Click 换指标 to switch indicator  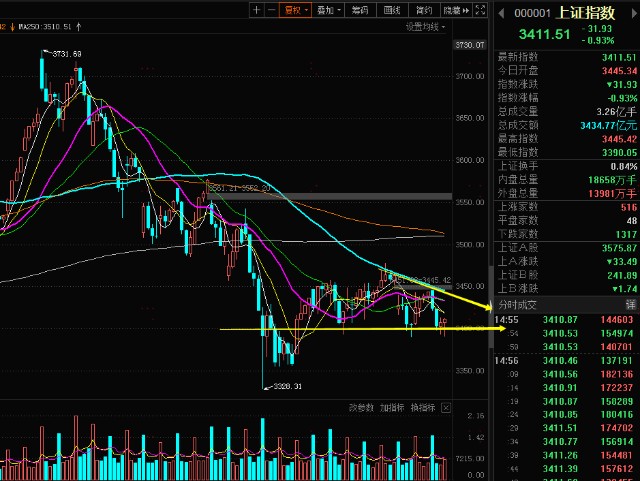(423, 407)
